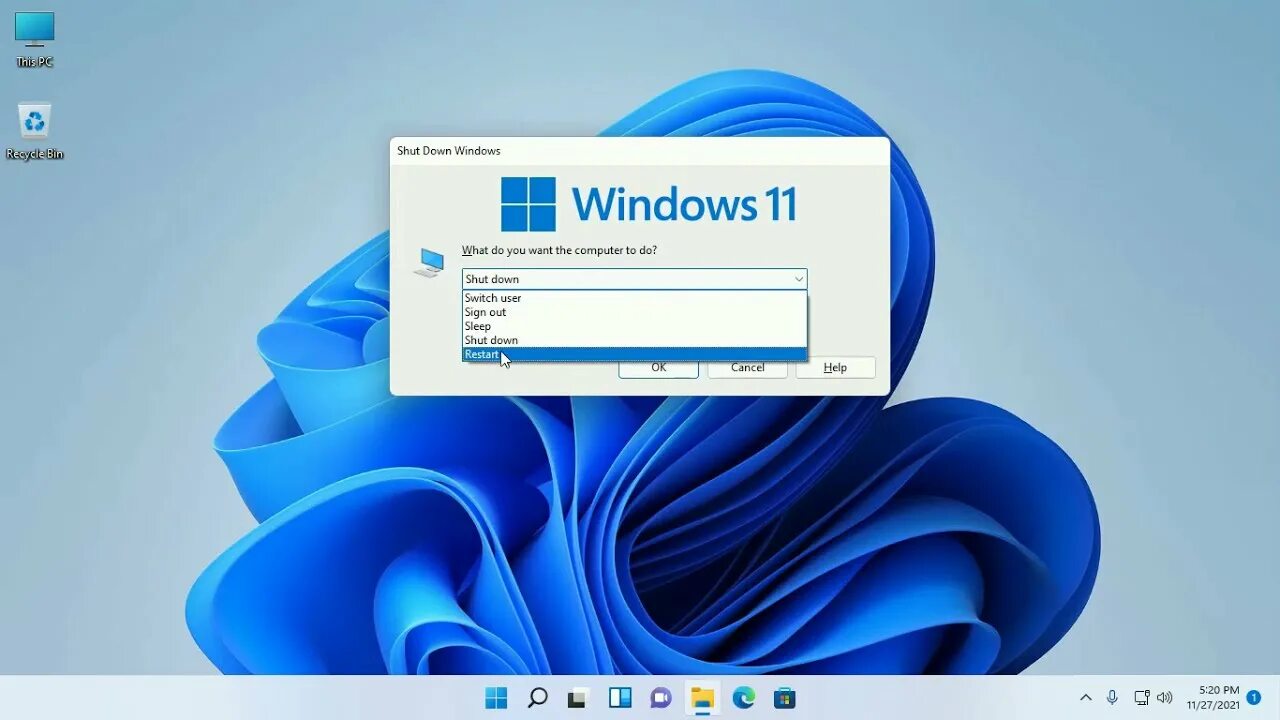The height and width of the screenshot is (720, 1280).
Task: Open the Chat taskbar icon
Action: pyautogui.click(x=661, y=698)
